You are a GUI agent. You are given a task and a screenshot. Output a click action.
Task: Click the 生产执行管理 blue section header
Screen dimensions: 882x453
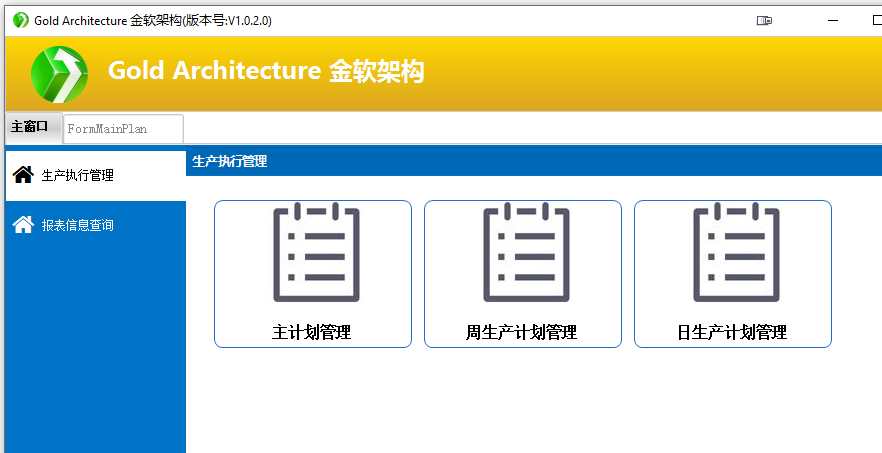pos(534,162)
